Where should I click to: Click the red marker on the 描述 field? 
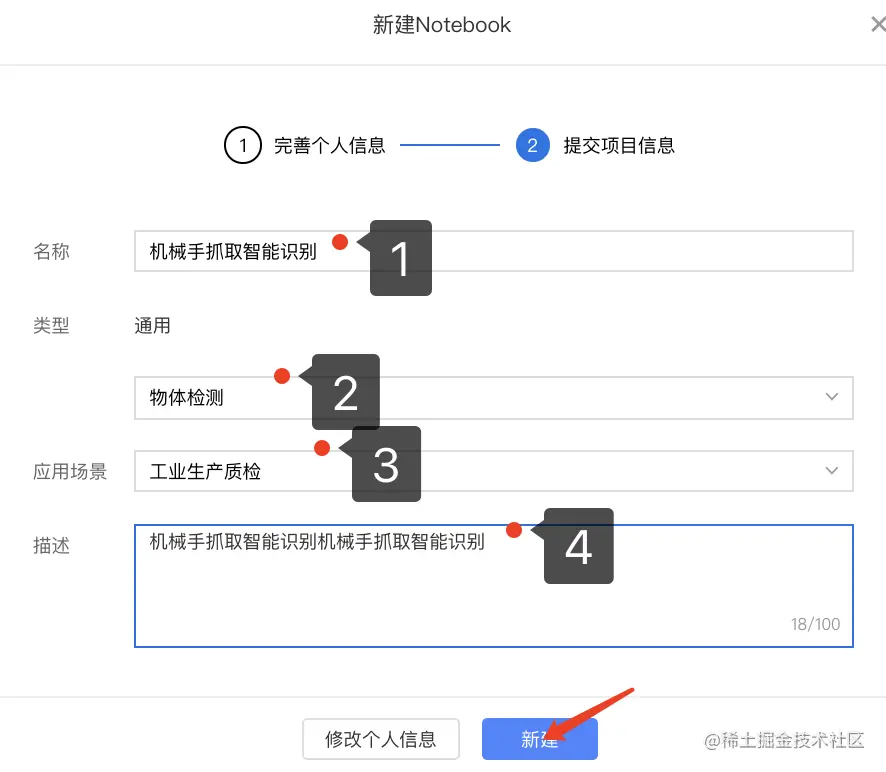[514, 531]
